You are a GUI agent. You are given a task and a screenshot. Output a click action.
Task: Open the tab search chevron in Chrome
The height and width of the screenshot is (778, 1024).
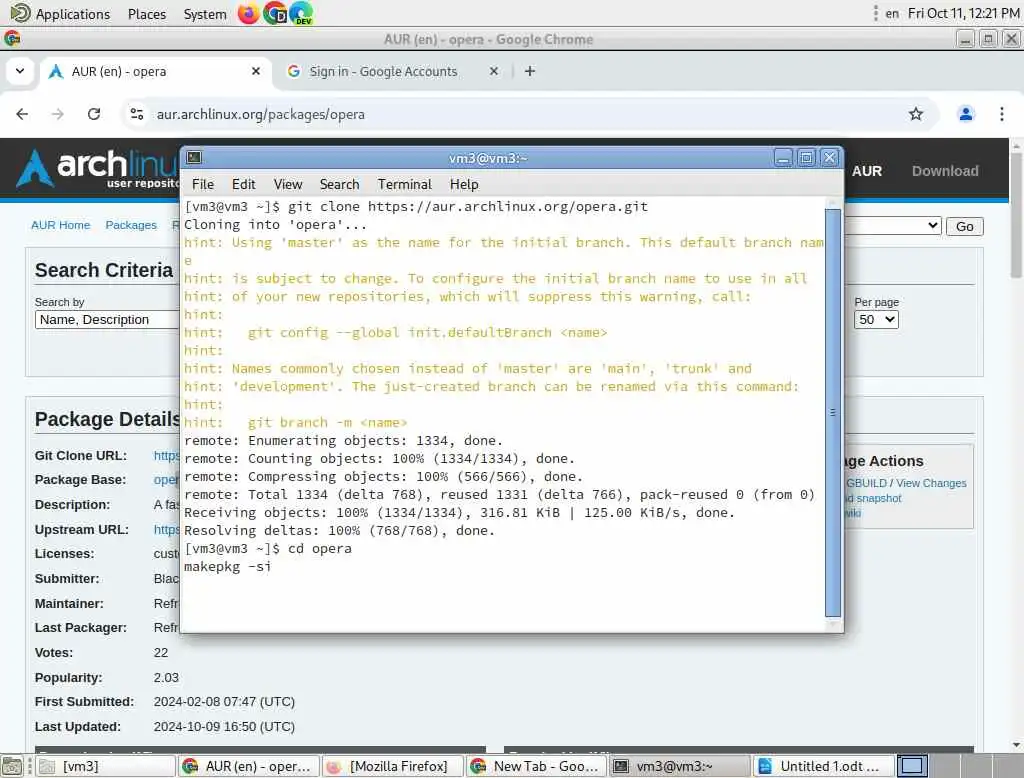coord(20,71)
